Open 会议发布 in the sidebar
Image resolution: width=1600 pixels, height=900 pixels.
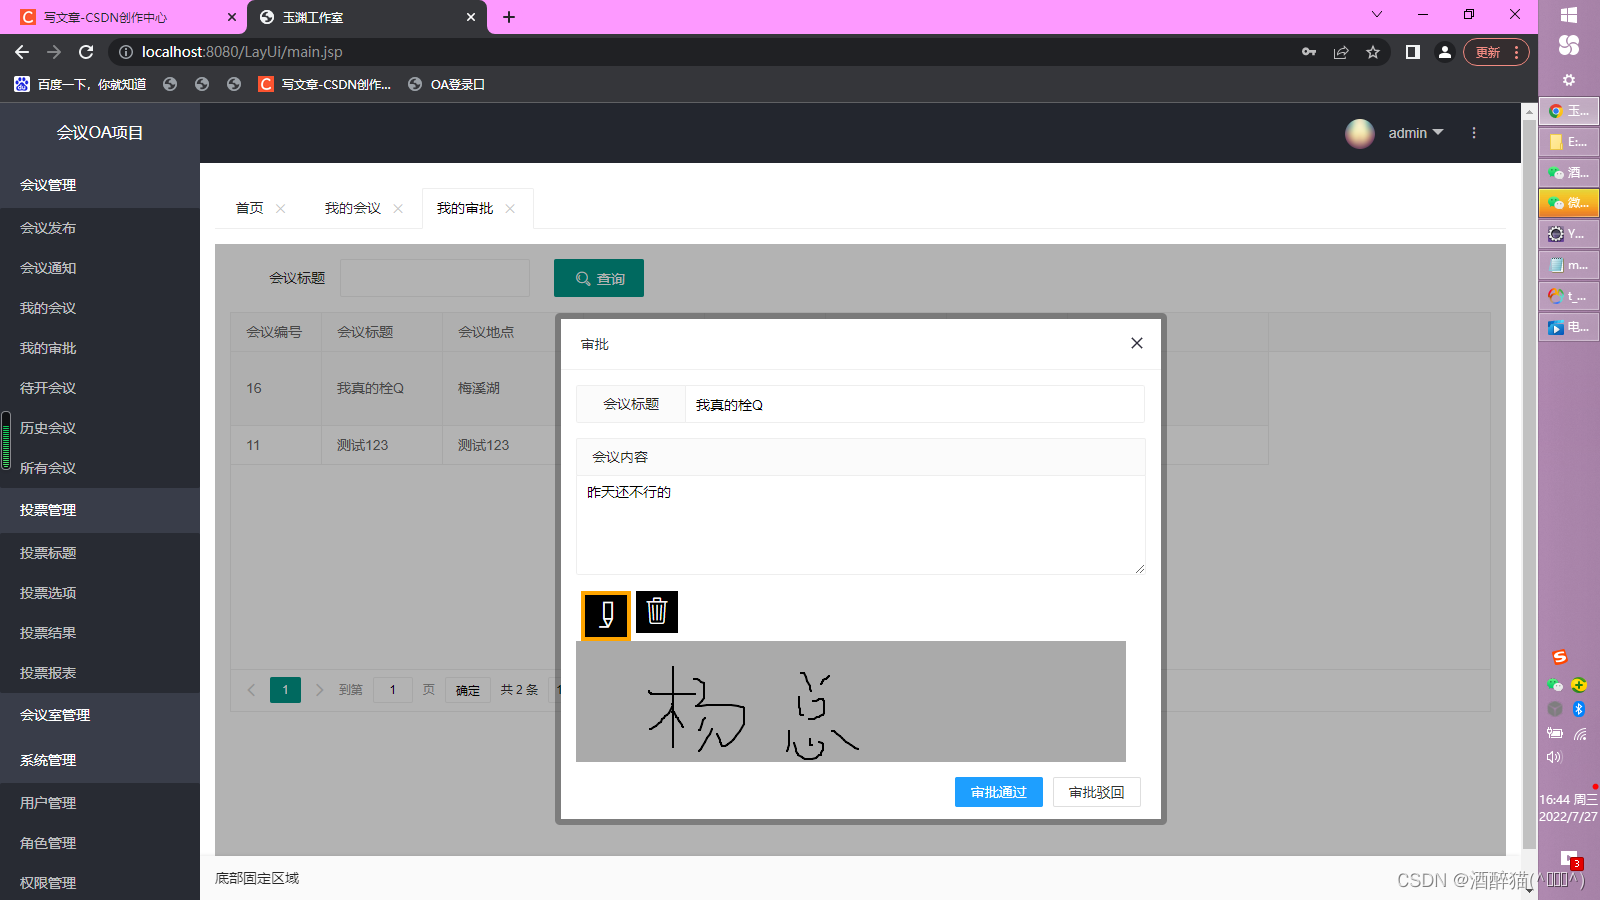[x=100, y=228]
